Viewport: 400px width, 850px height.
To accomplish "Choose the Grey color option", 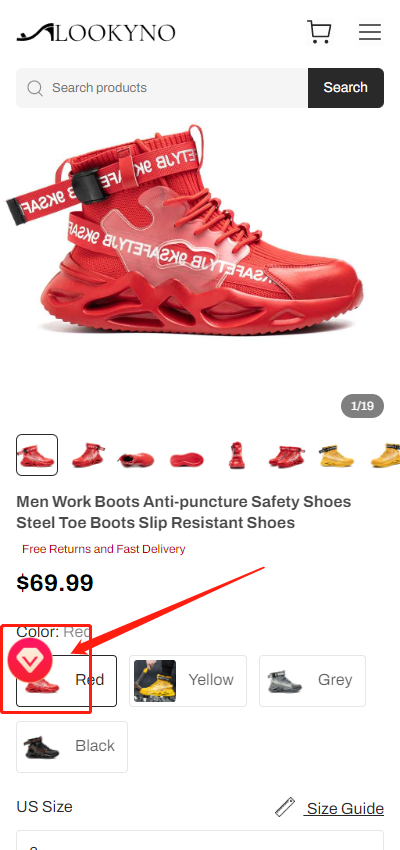I will [312, 681].
